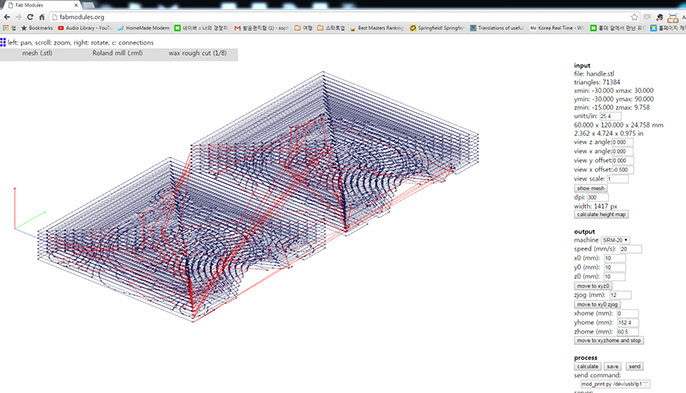Click the move to xy0 zjog button
Viewport: 686px width, 393px height.
597,304
